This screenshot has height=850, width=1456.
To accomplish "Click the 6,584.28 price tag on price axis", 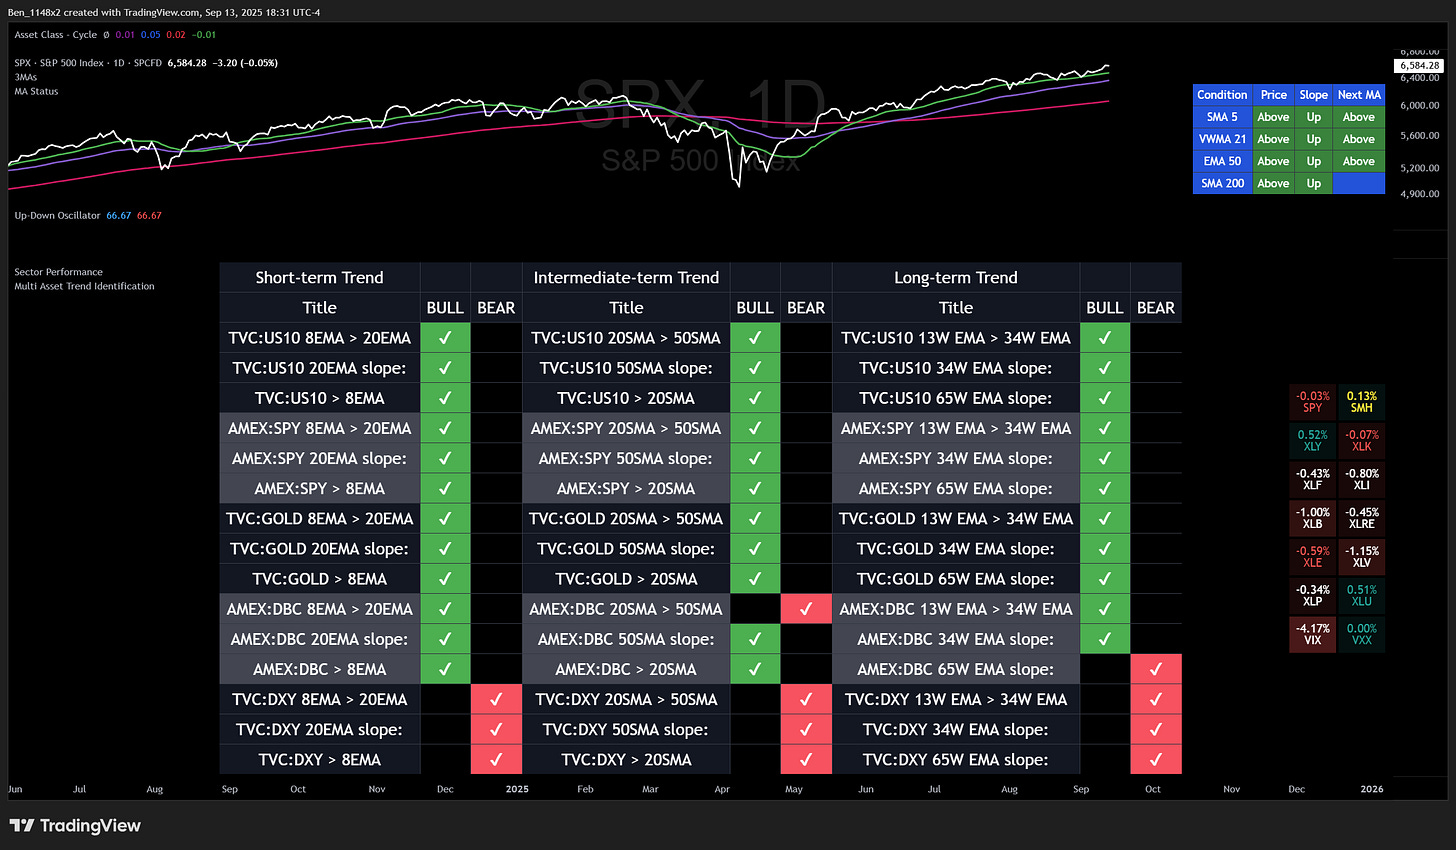I will pos(1420,66).
